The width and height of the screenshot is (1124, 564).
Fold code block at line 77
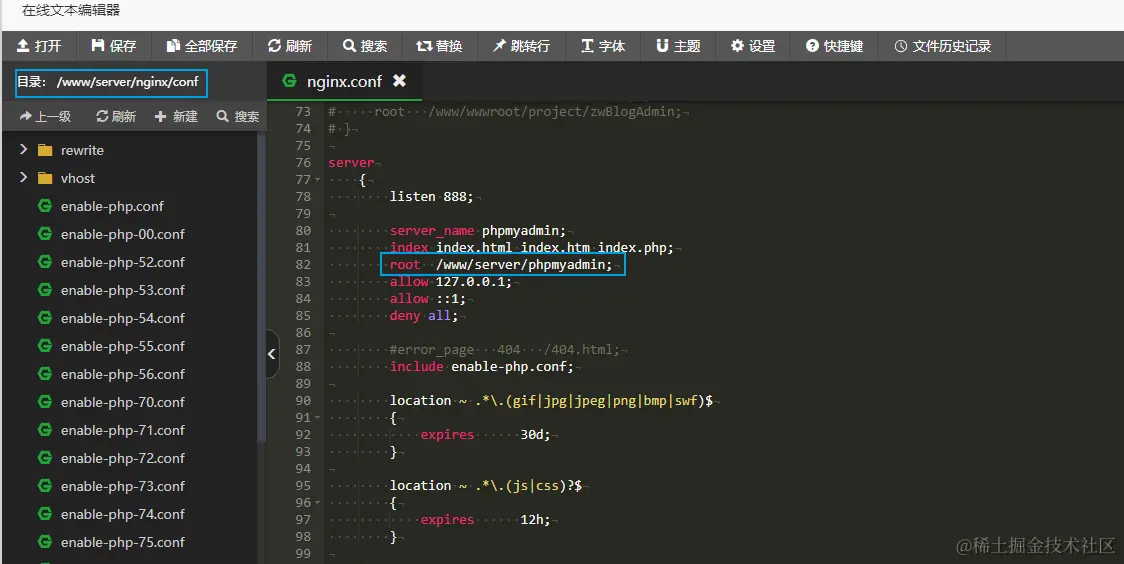[x=318, y=180]
